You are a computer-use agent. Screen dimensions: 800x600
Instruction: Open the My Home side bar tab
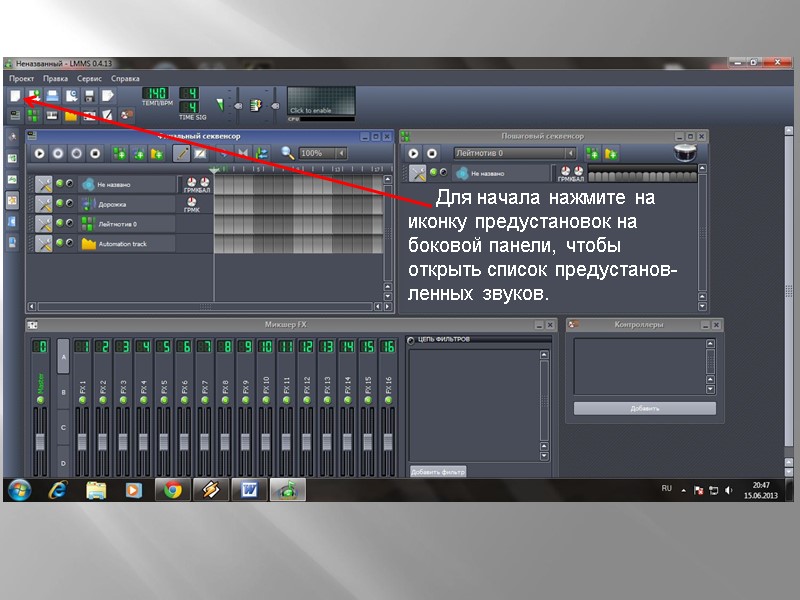[x=13, y=221]
